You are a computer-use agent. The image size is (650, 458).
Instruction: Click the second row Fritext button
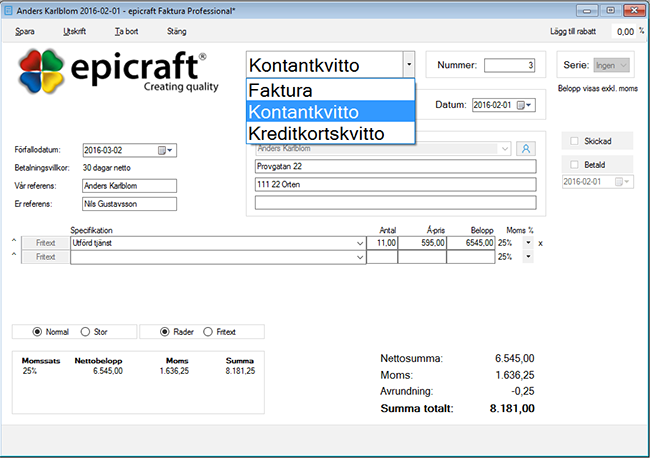tap(45, 257)
